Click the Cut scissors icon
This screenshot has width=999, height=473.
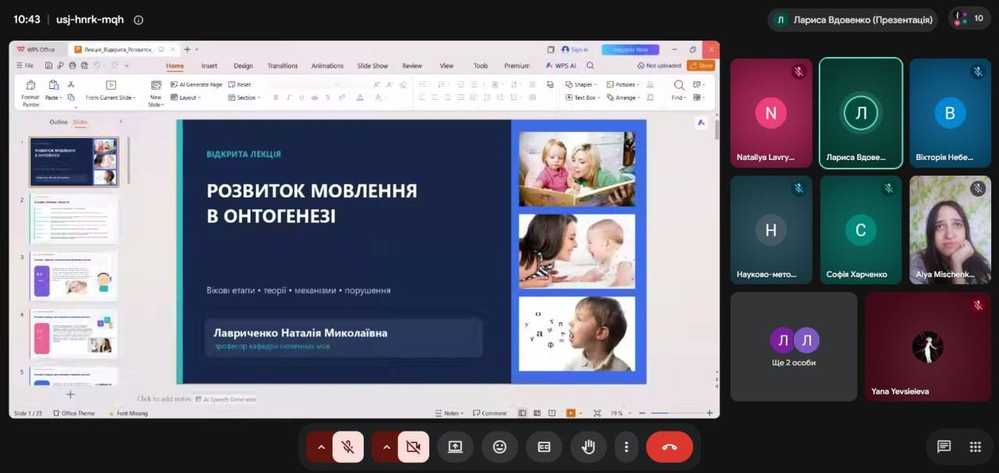click(71, 85)
